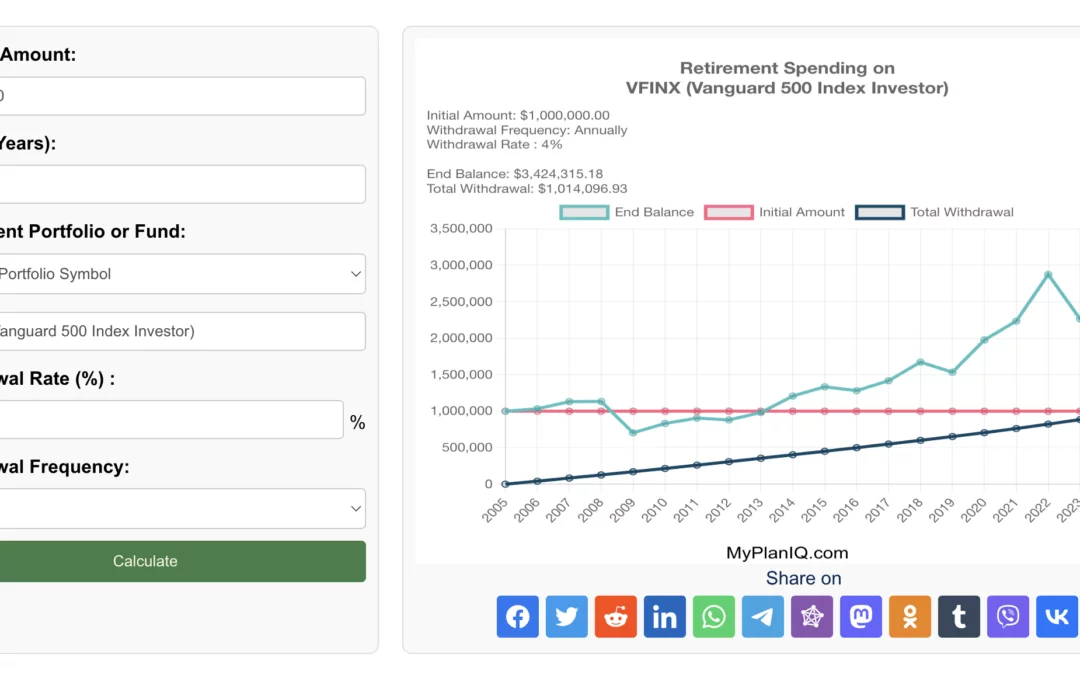Share the chart via Viber
Viewport: 1080px width, 675px height.
pos(1008,616)
